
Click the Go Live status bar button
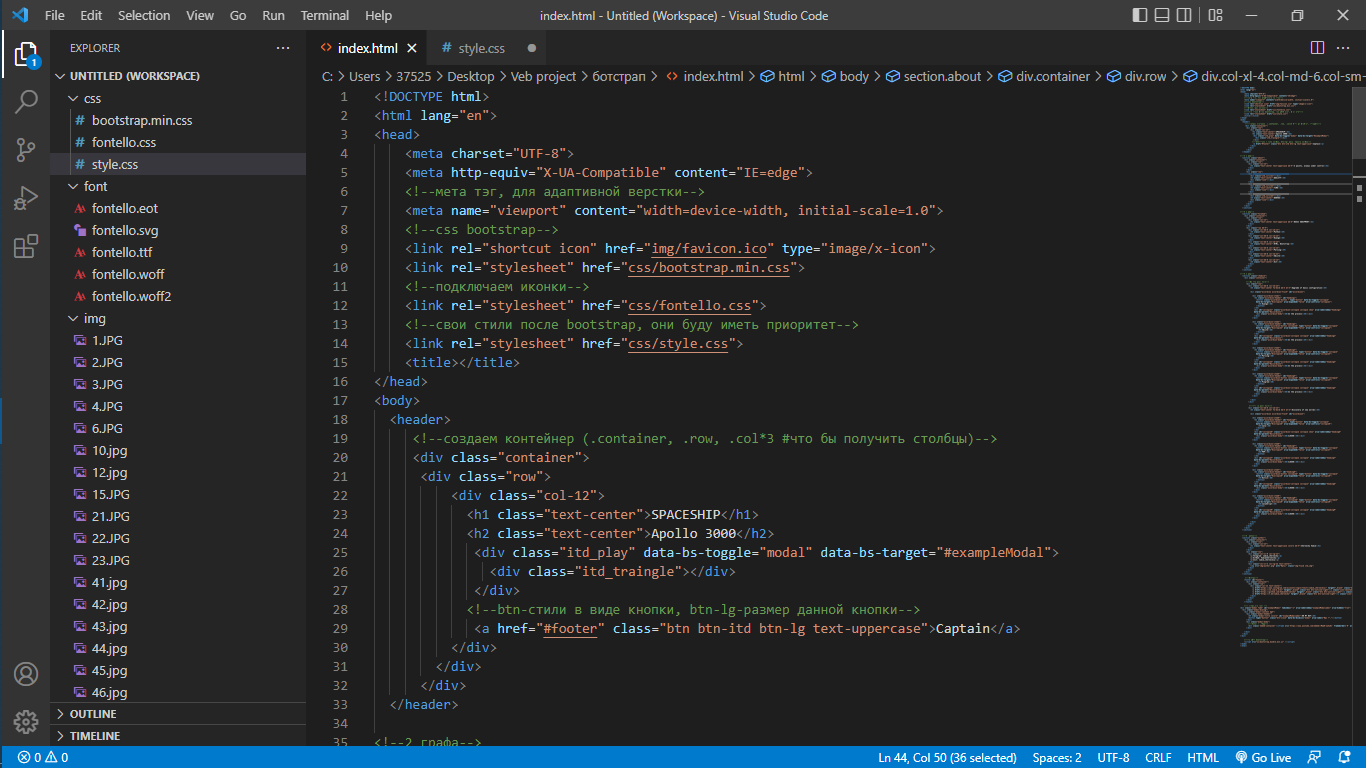point(1263,757)
